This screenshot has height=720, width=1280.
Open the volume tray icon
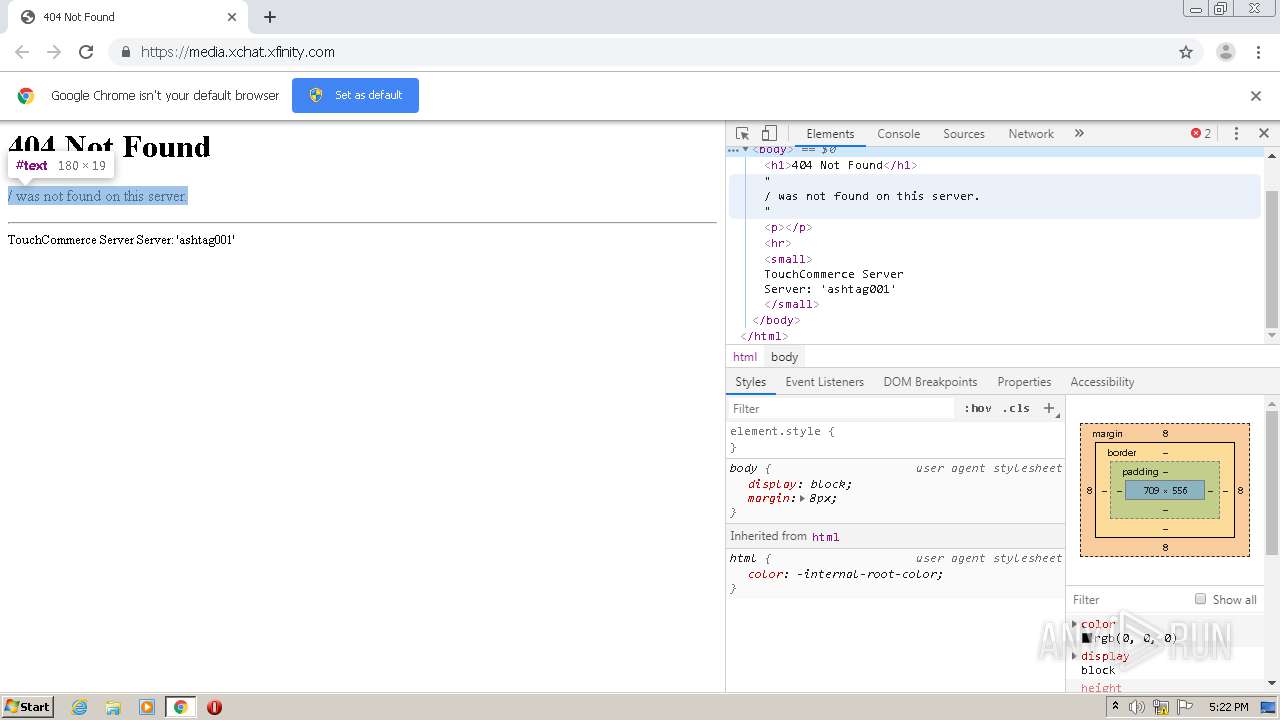pyautogui.click(x=1137, y=707)
